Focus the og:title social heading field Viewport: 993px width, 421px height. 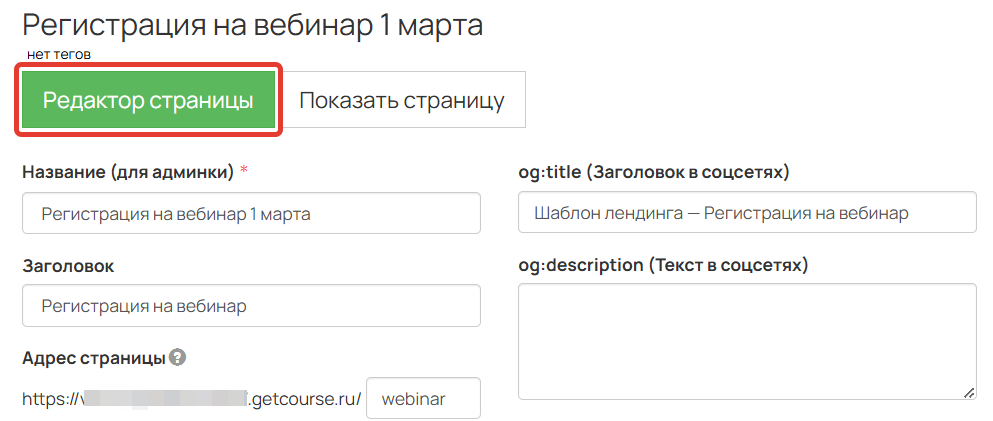747,213
